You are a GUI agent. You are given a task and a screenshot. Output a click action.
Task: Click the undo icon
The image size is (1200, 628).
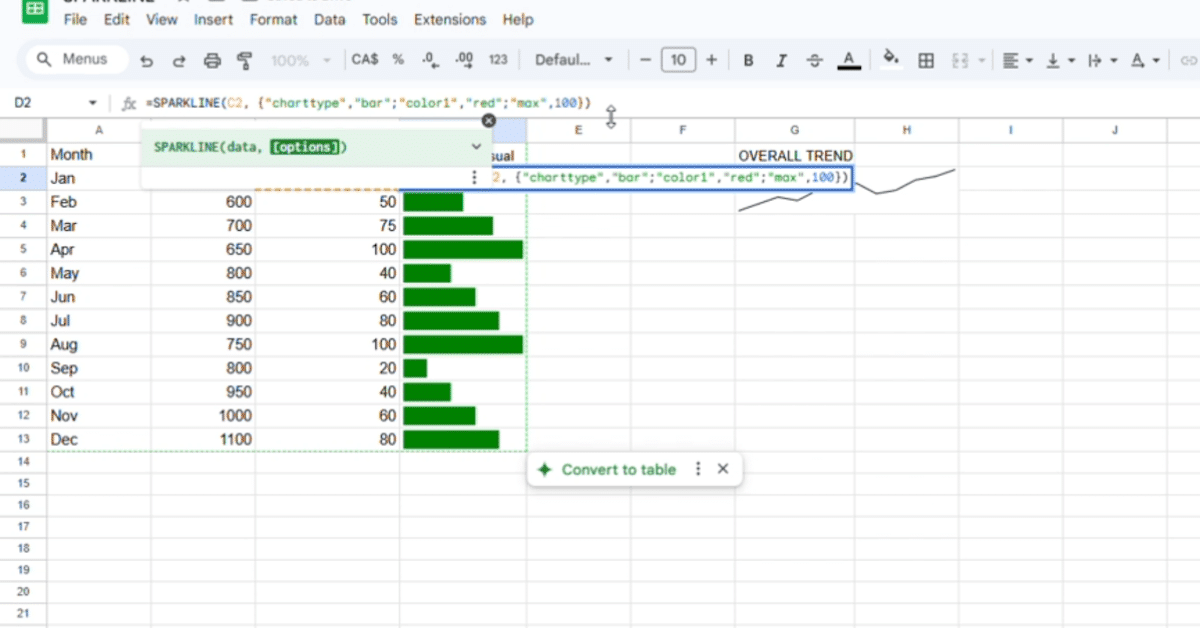point(146,60)
